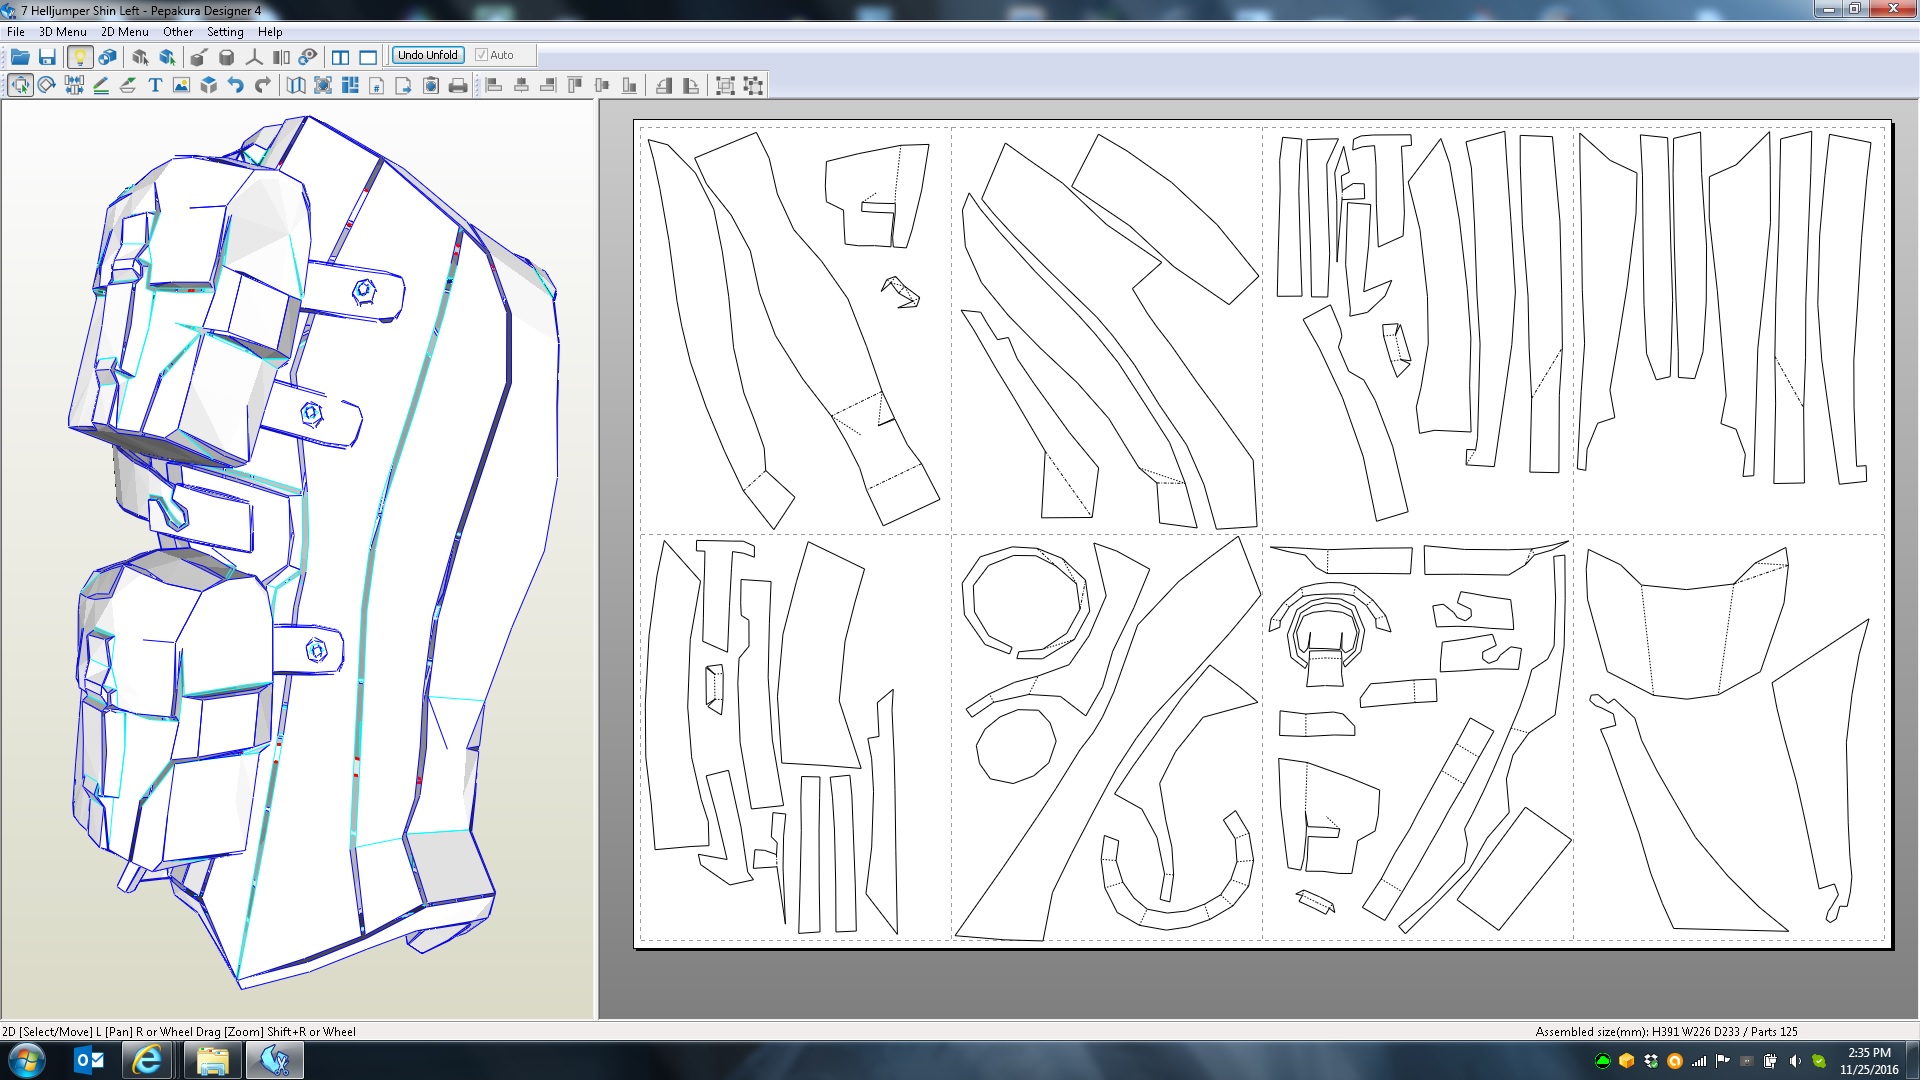Screen dimensions: 1920x1080
Task: Click the eye with rotation arrow icon
Action: (x=308, y=57)
